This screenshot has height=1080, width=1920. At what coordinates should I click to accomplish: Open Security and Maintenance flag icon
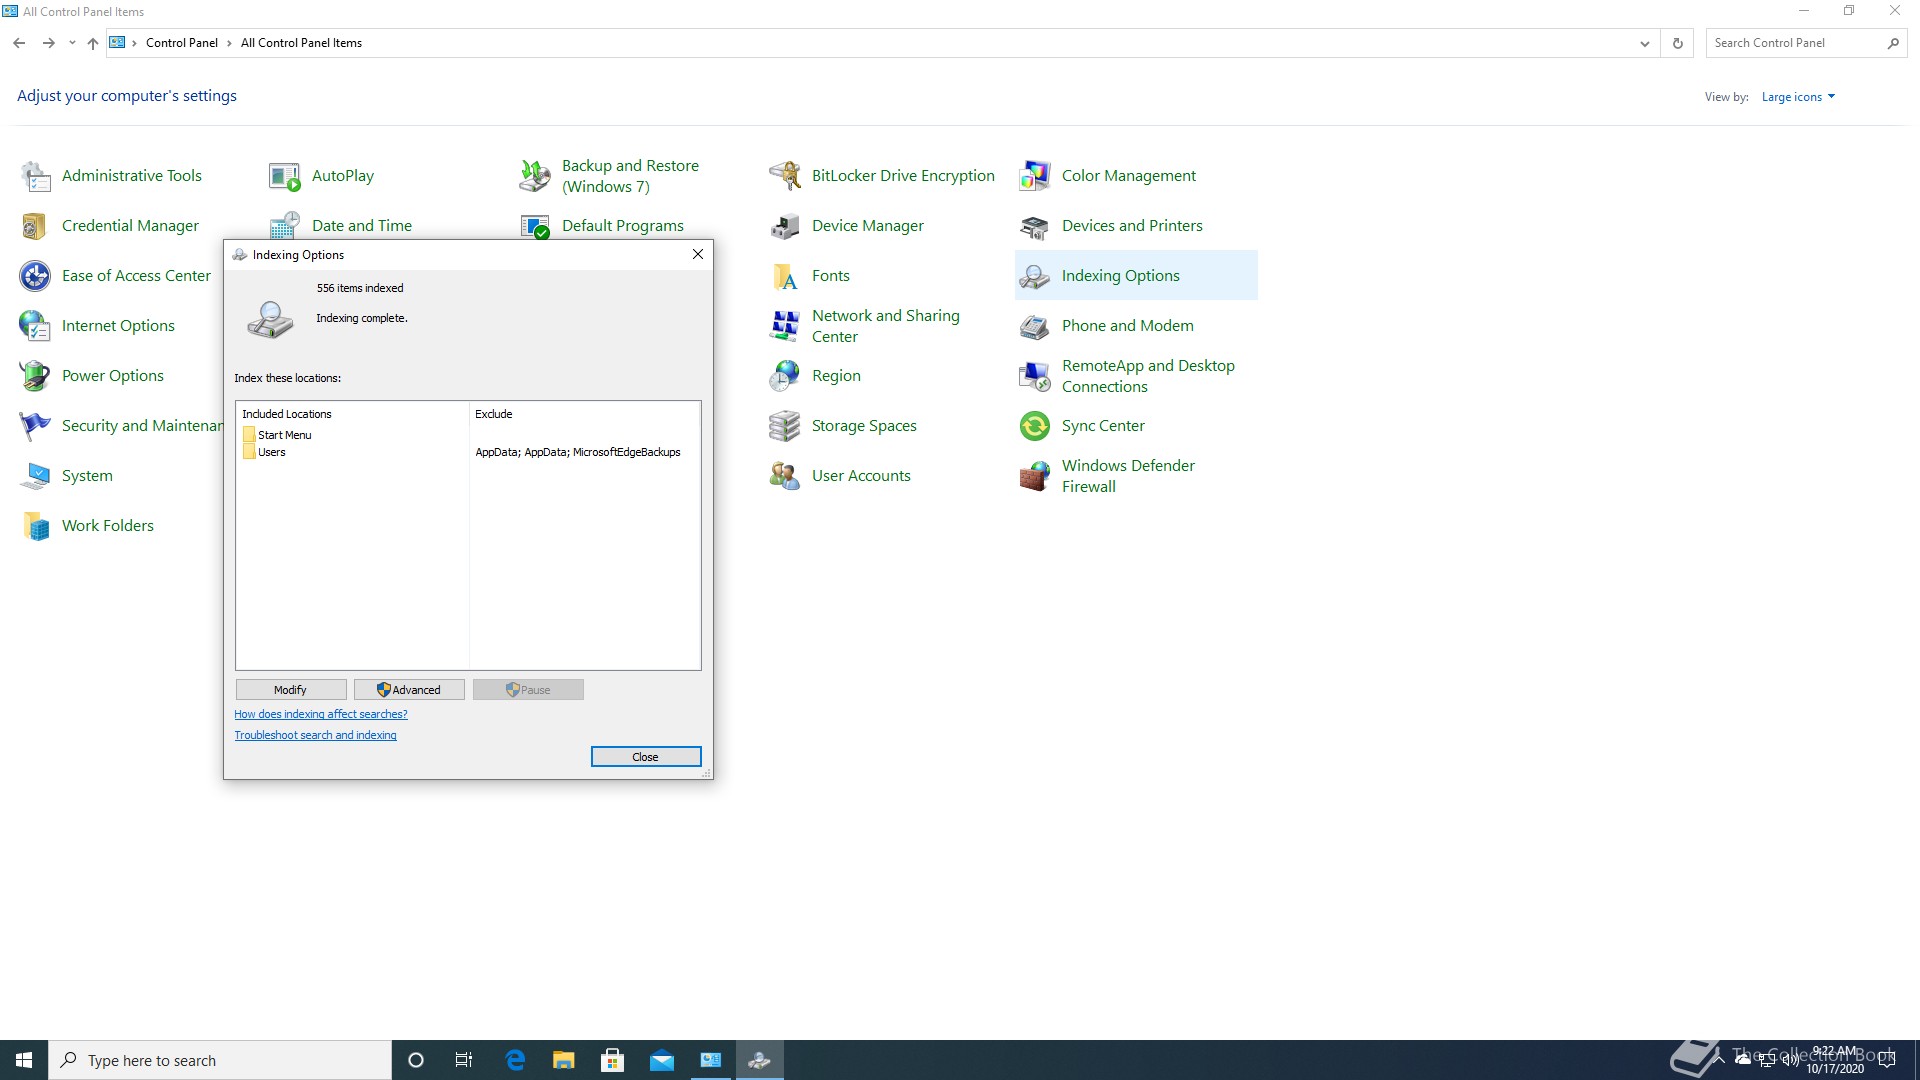pos(35,426)
